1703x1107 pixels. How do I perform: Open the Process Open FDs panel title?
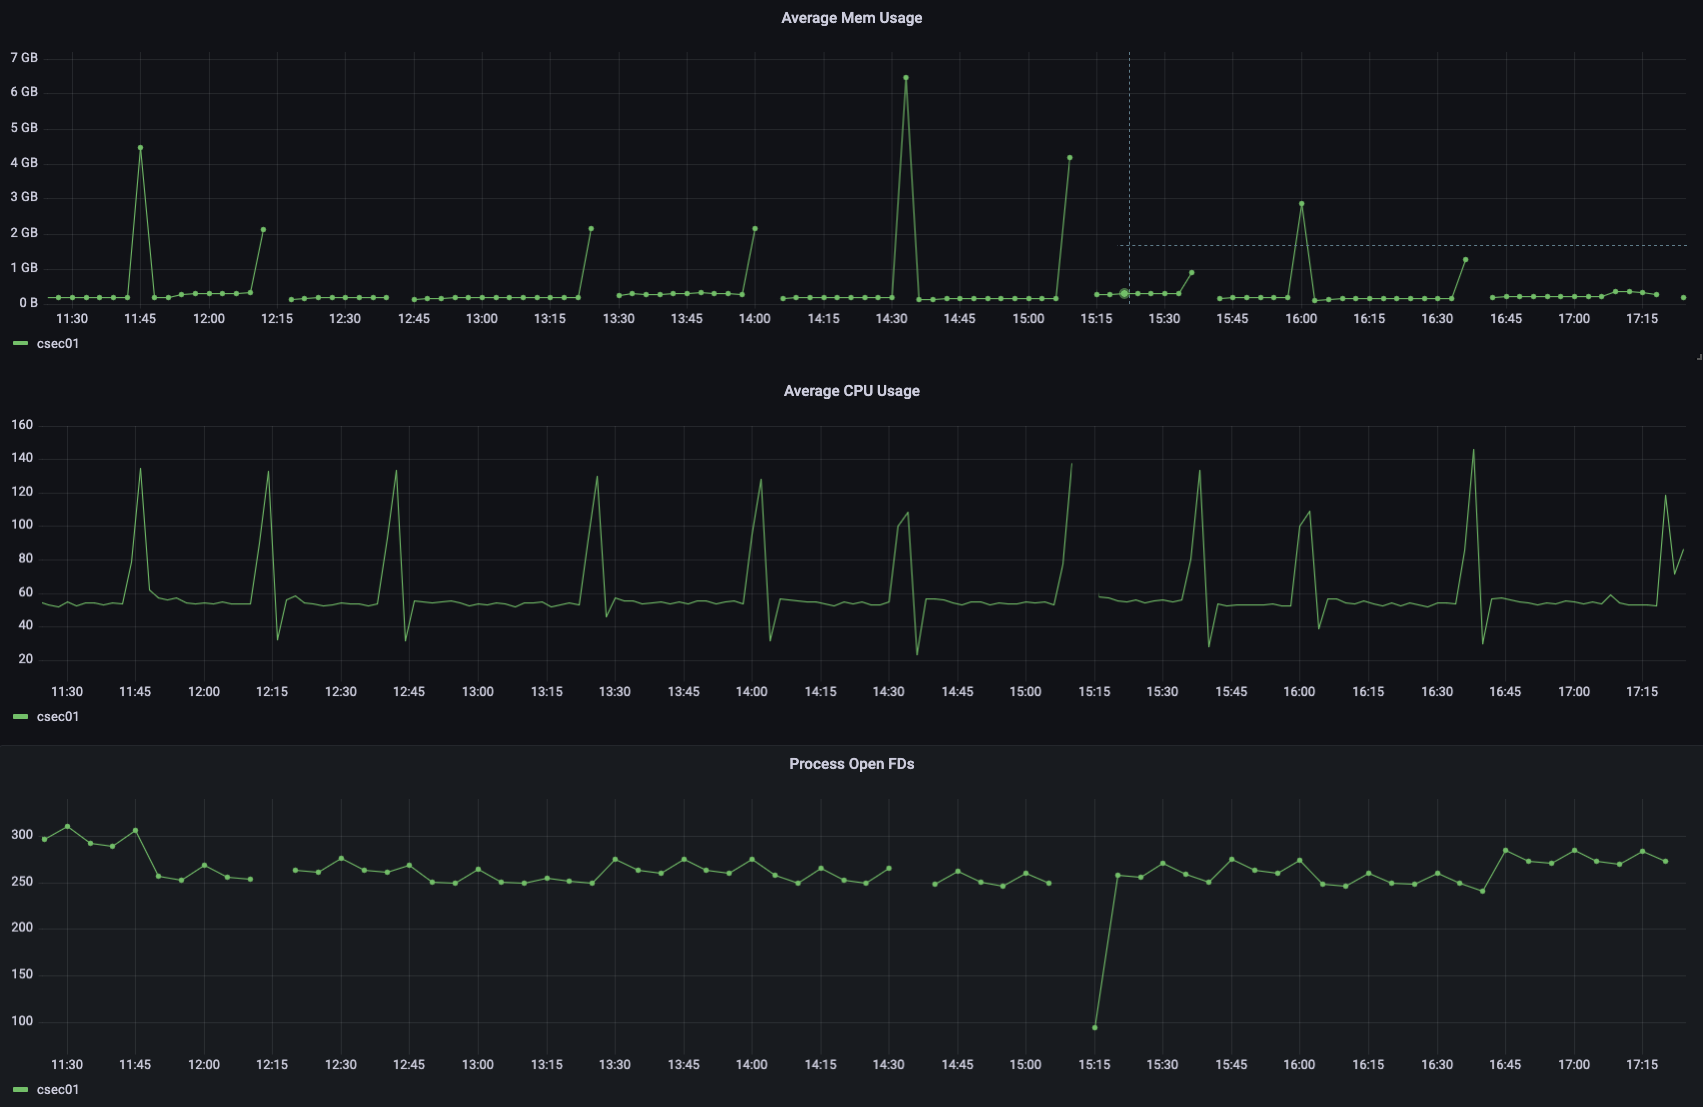(x=851, y=764)
